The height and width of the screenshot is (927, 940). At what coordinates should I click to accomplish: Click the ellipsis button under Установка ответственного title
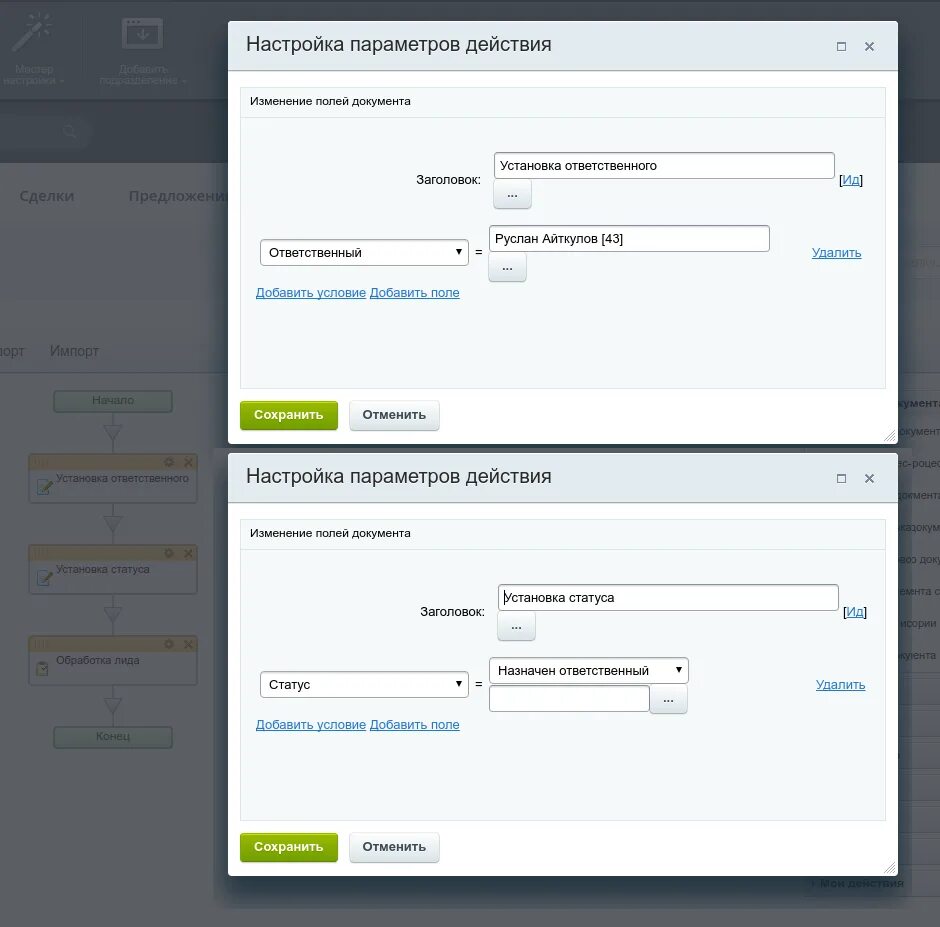click(x=512, y=195)
